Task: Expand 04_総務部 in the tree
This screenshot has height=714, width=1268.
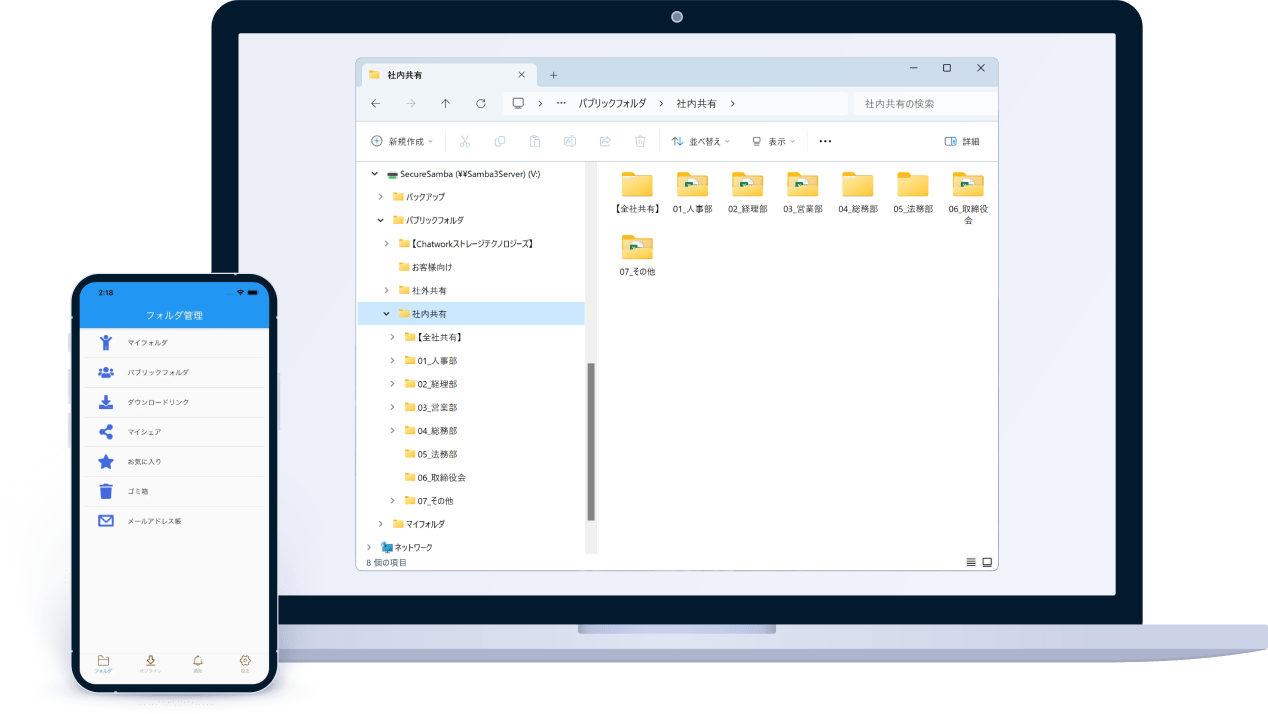Action: point(393,430)
